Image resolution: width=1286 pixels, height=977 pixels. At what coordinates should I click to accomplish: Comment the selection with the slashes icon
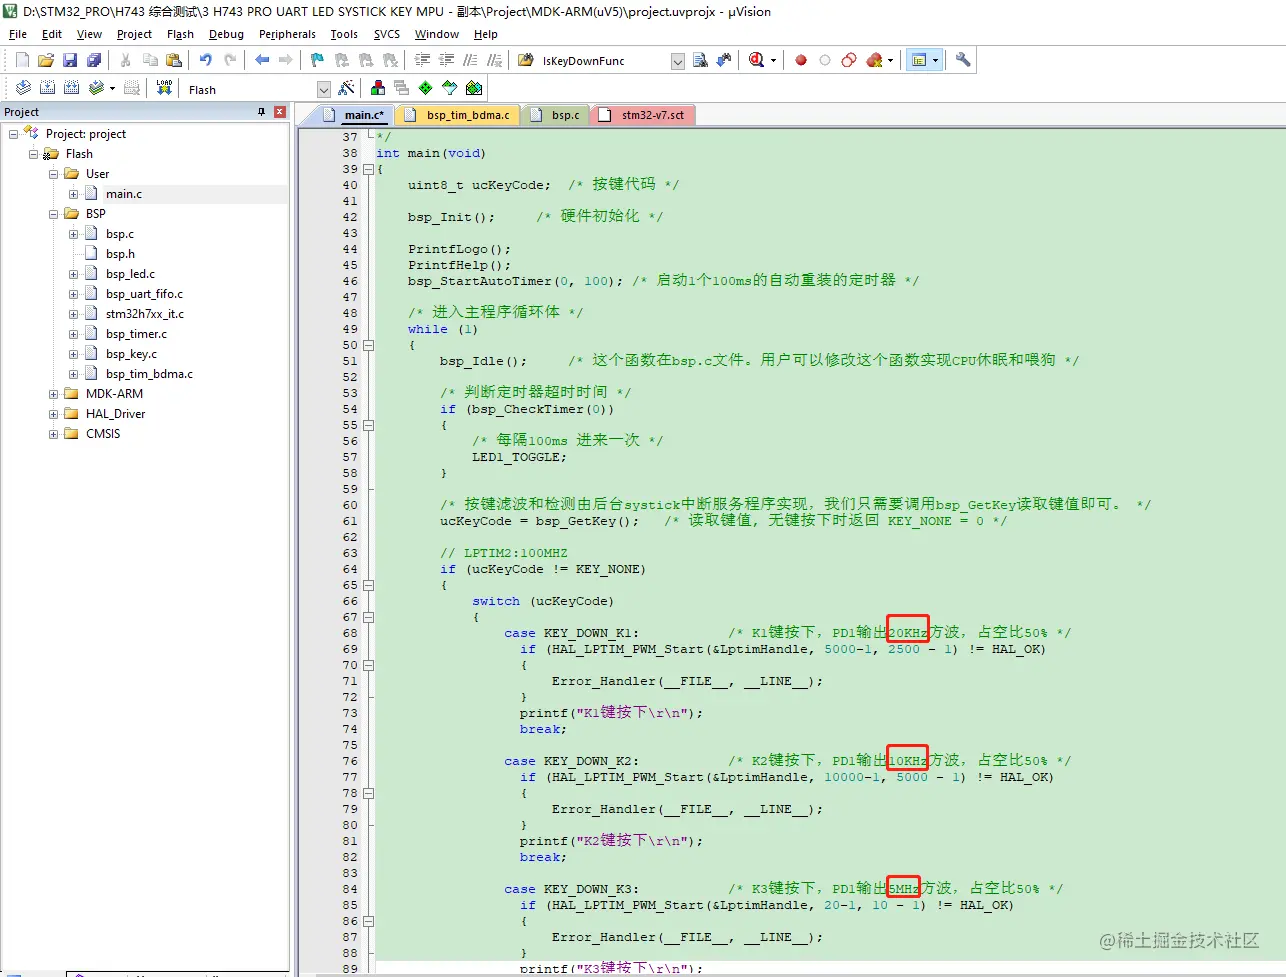(470, 60)
